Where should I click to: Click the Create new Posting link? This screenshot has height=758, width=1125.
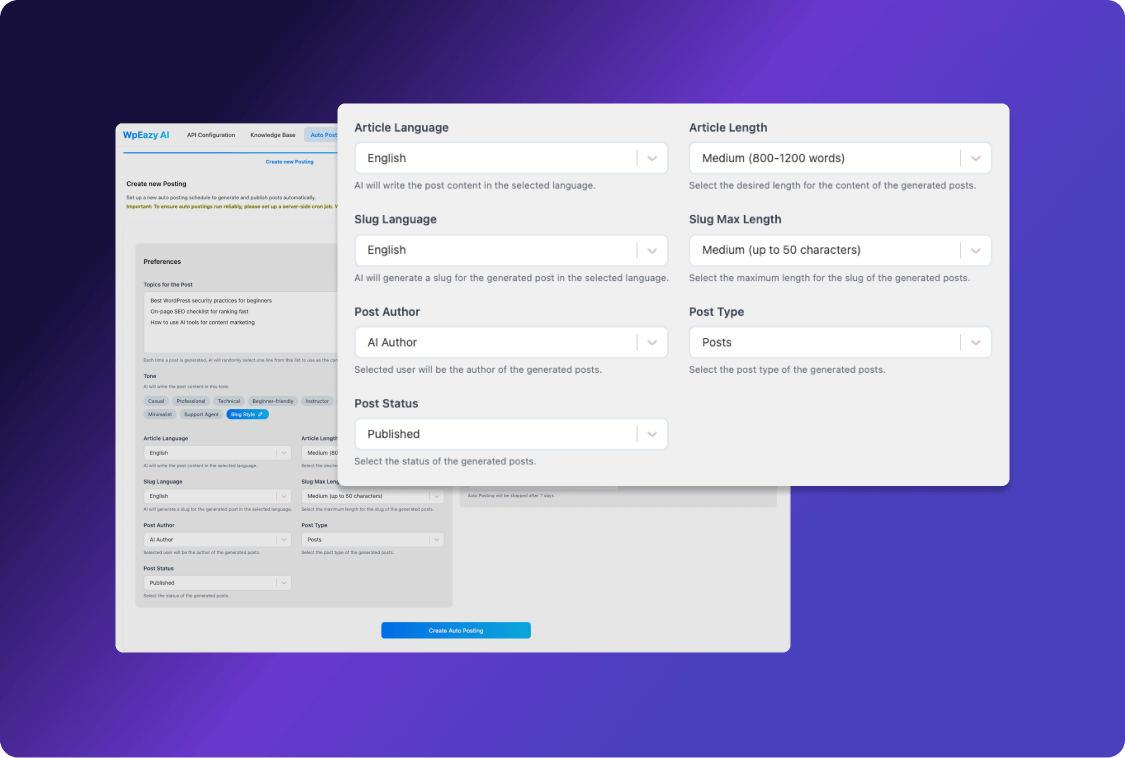289,162
